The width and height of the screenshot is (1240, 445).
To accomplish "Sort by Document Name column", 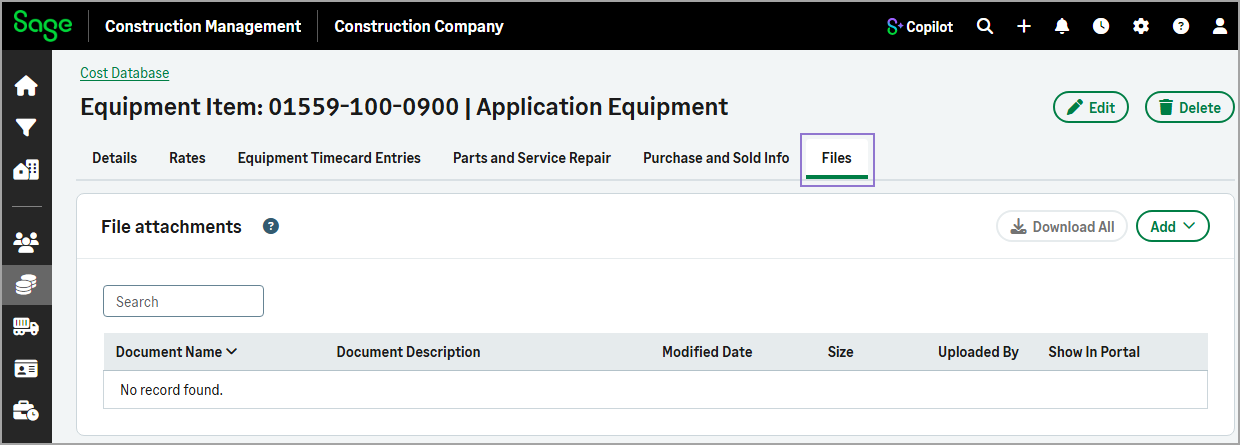I will (176, 352).
